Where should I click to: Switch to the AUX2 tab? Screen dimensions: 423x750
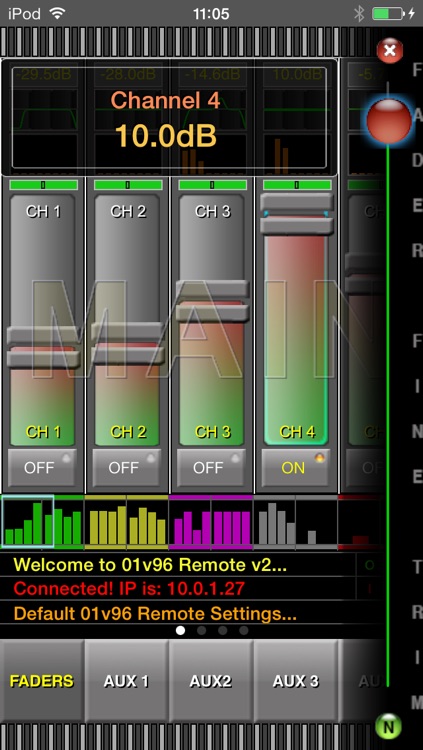point(211,681)
